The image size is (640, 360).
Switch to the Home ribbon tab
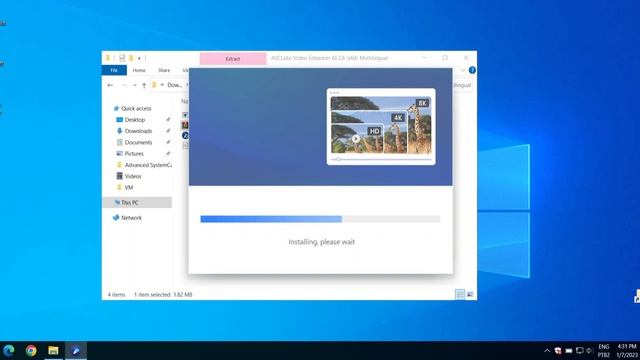point(139,70)
